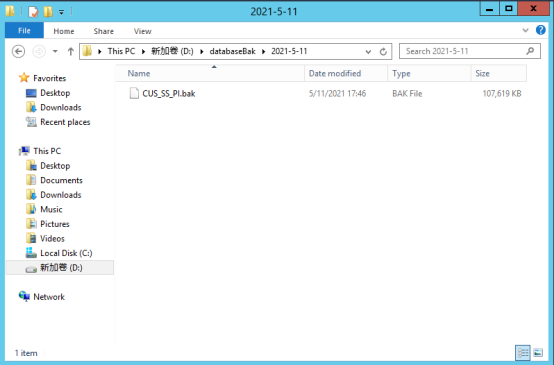Open the Help icon
The width and height of the screenshot is (554, 365).
point(541,30)
